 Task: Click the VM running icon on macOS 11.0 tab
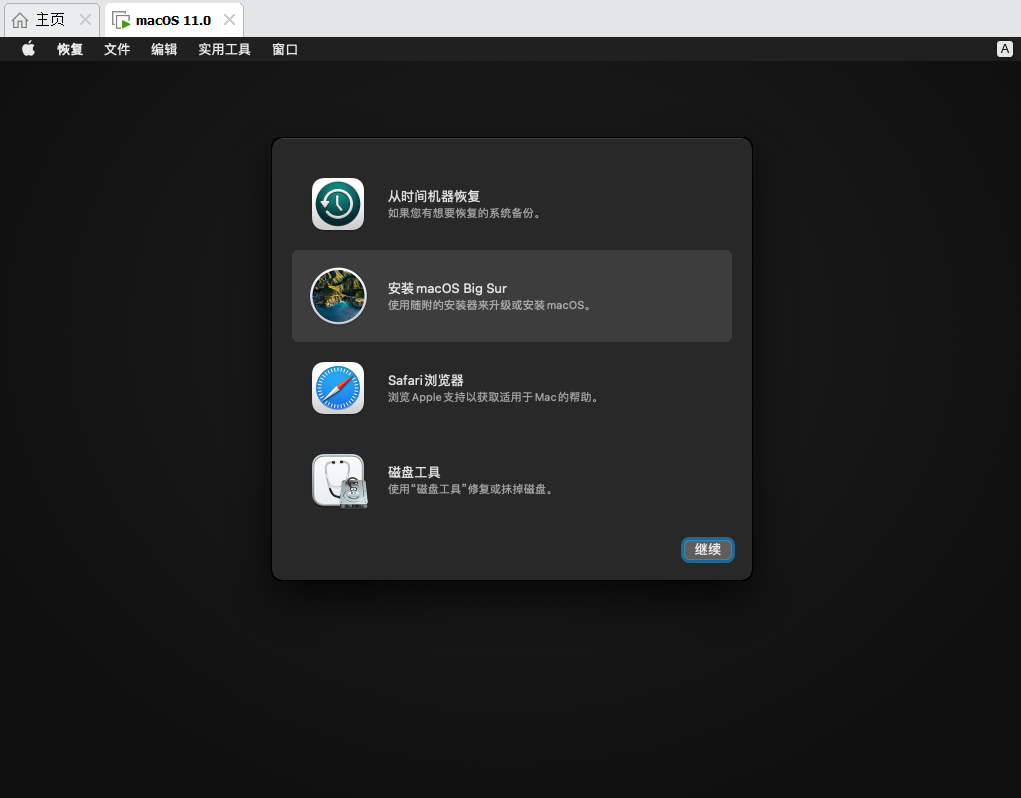(x=121, y=20)
